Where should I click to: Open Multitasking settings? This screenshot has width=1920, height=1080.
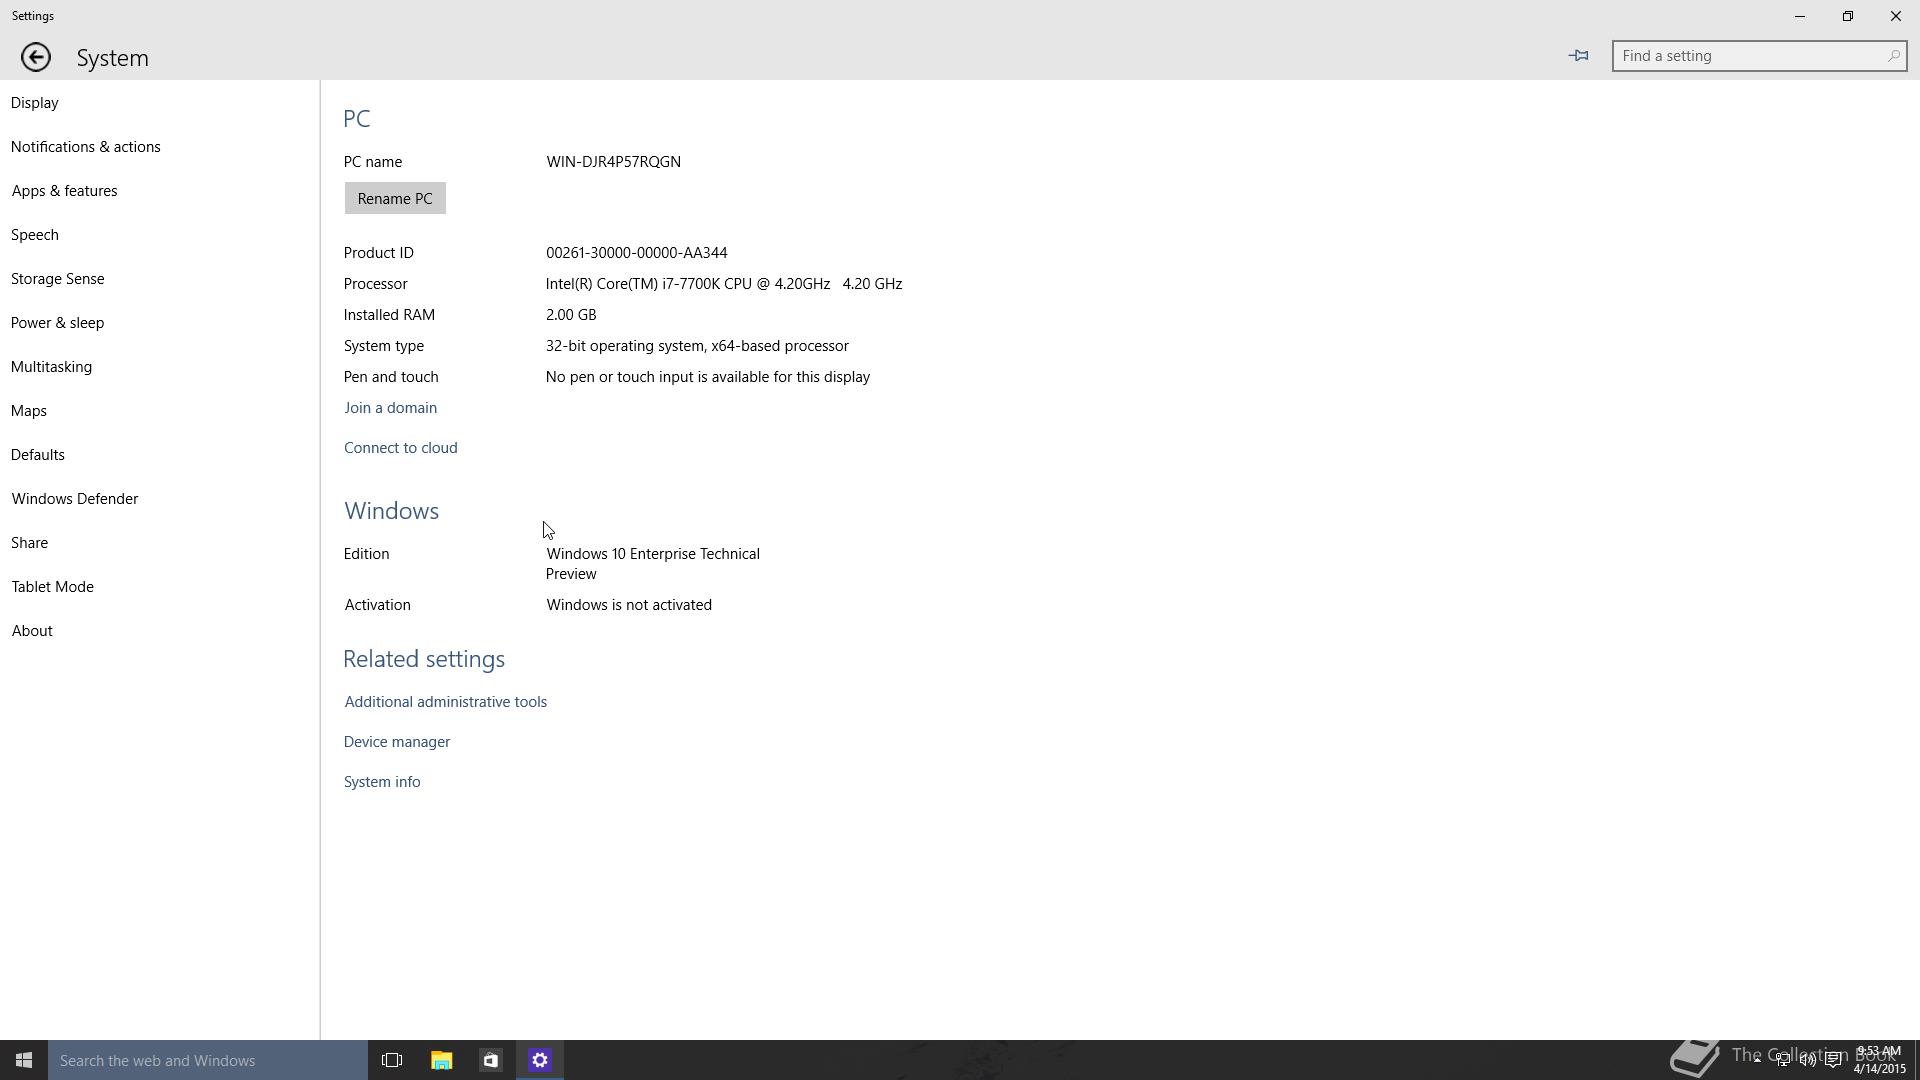click(x=52, y=367)
